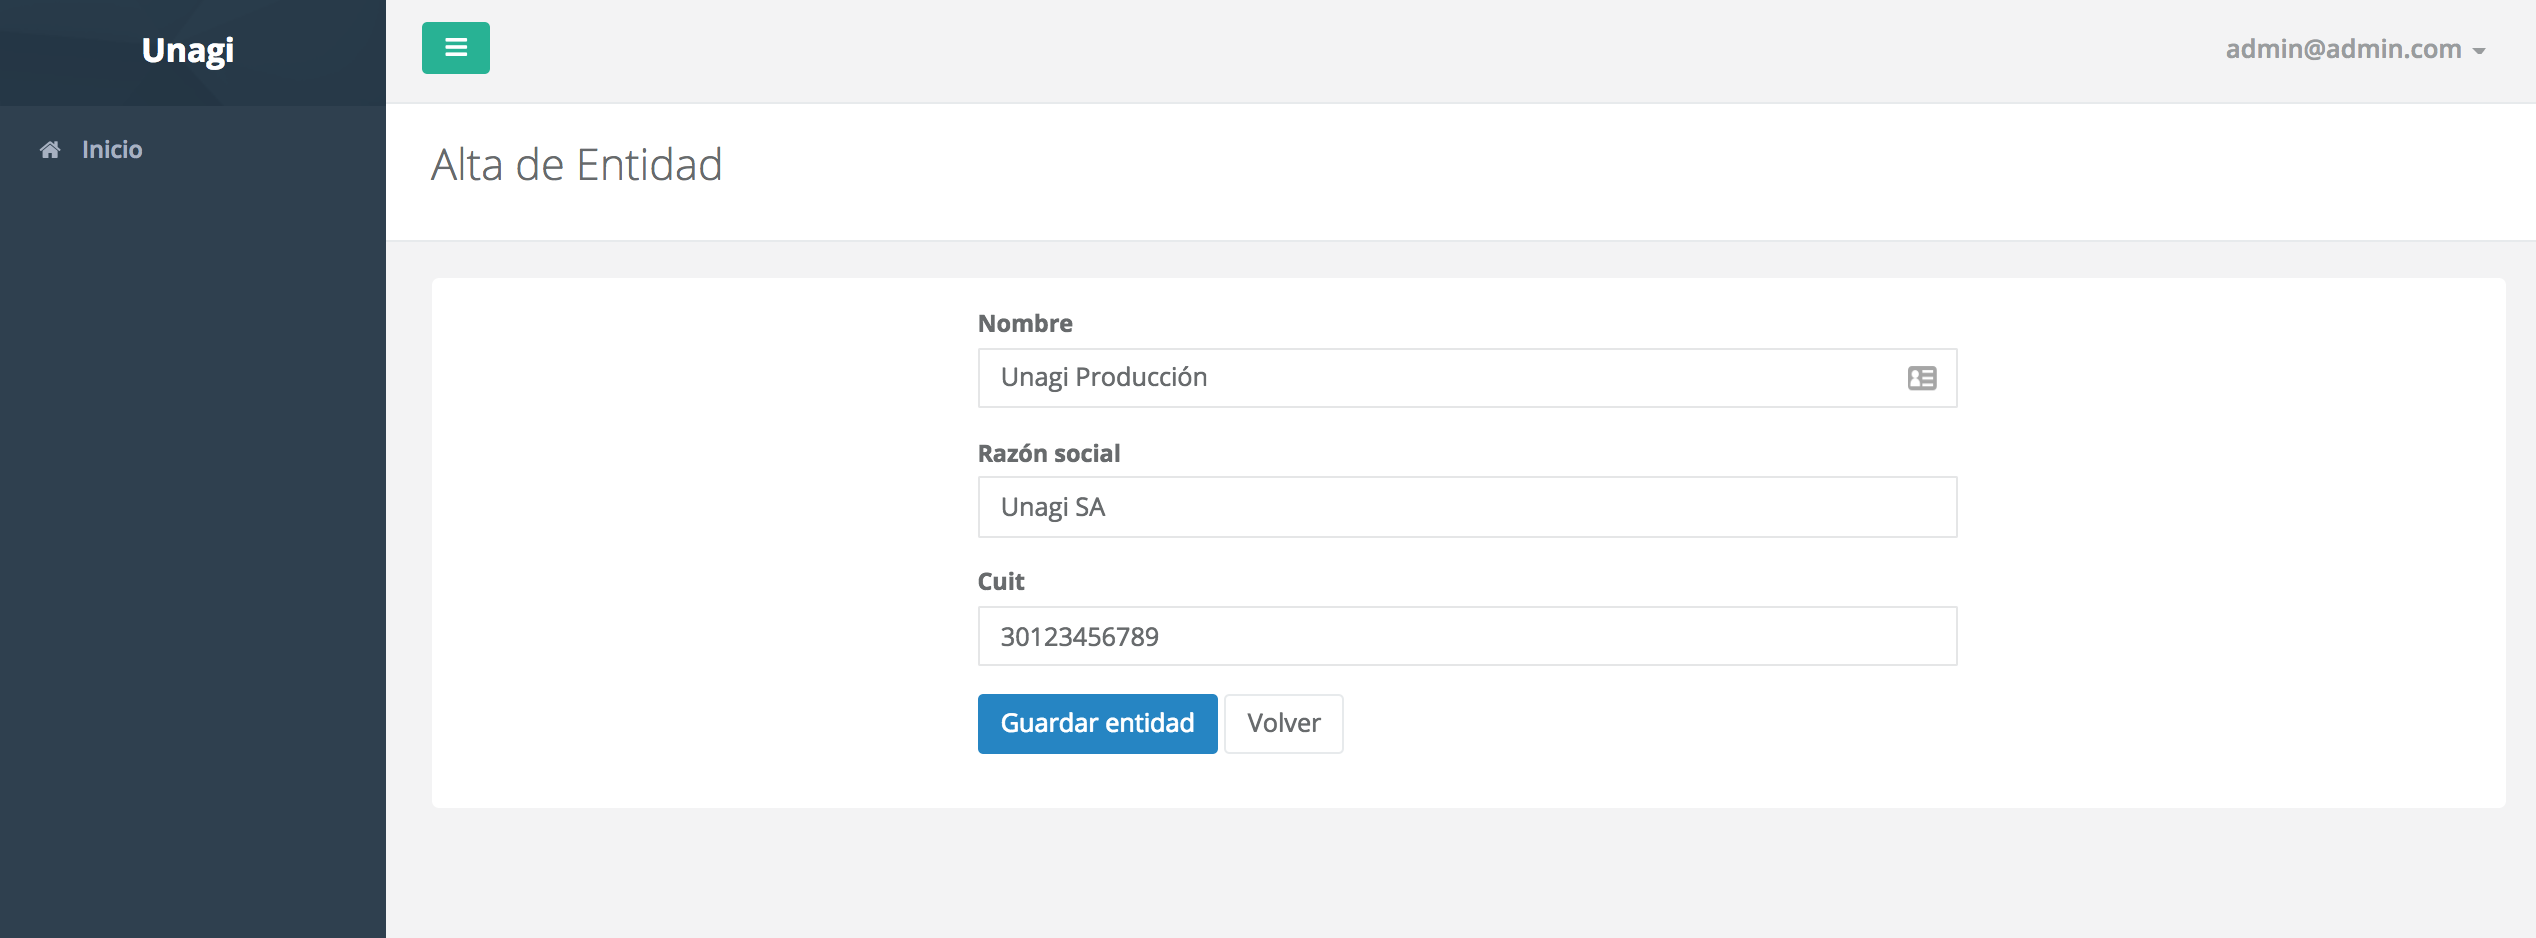The width and height of the screenshot is (2536, 938).
Task: Toggle the sidebar with the hamburger button
Action: point(456,48)
